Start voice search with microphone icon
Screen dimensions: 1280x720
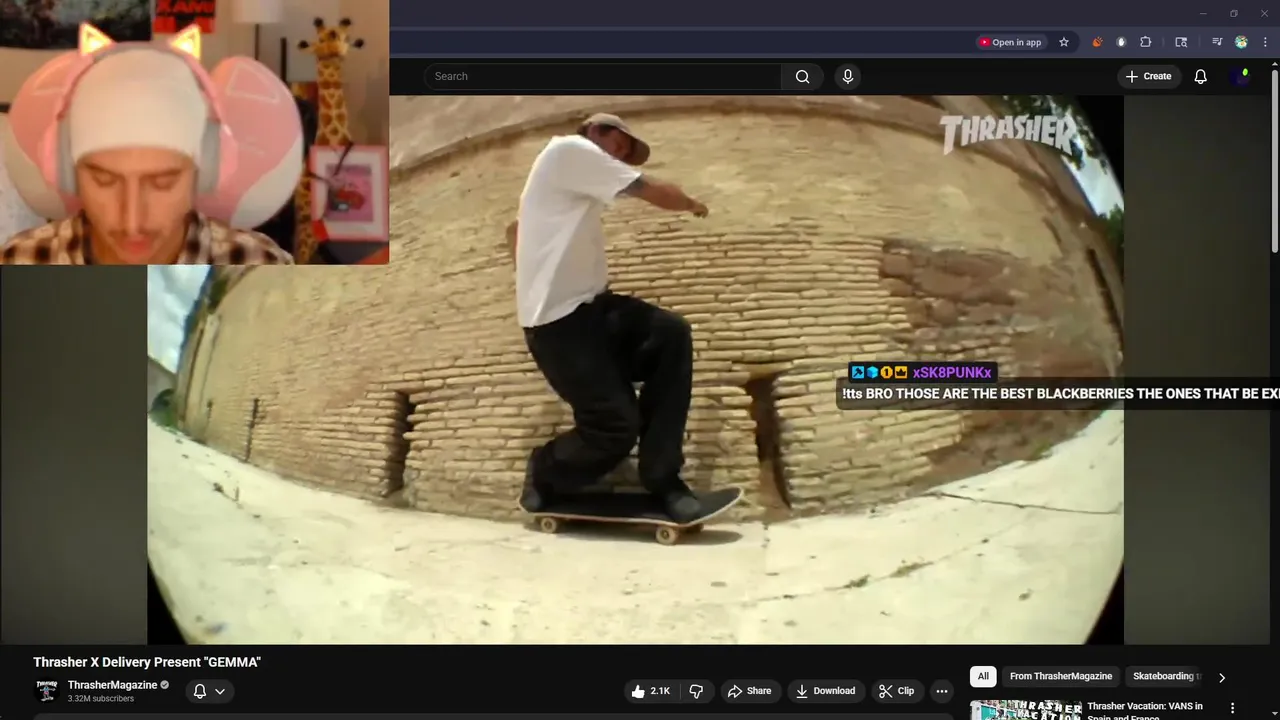(x=848, y=76)
